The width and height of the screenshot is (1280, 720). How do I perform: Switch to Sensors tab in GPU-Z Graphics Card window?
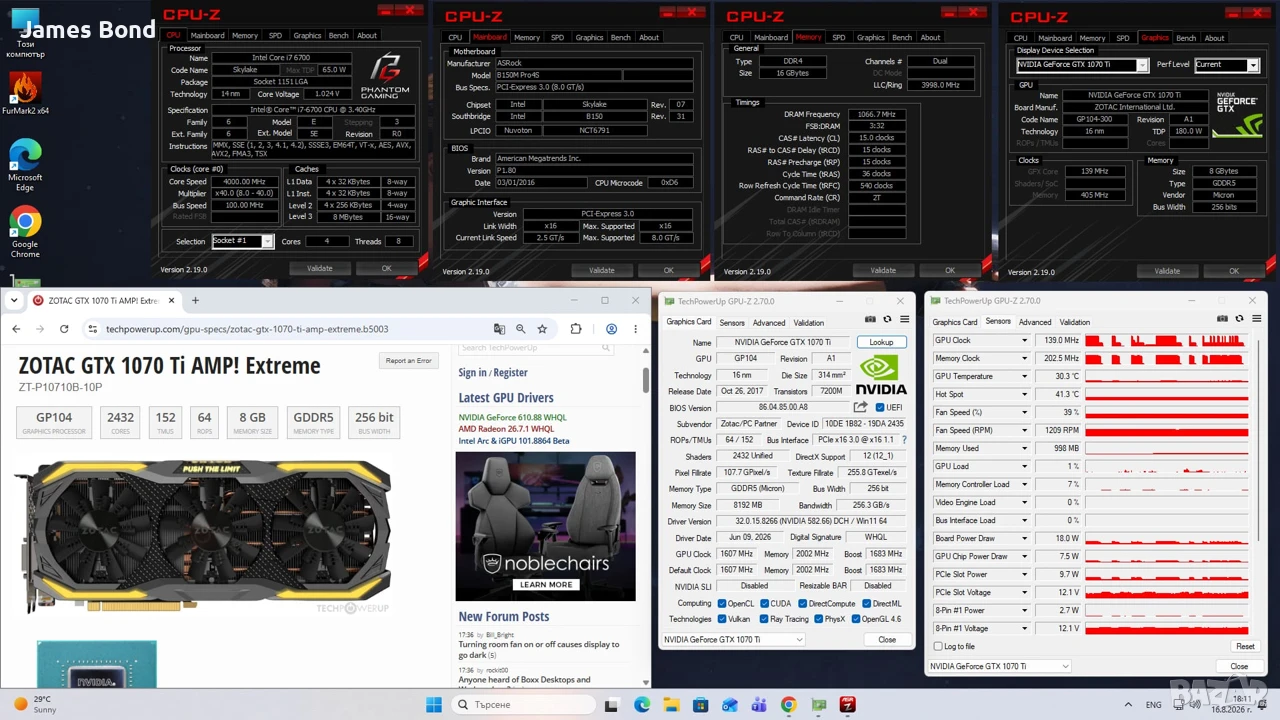732,323
